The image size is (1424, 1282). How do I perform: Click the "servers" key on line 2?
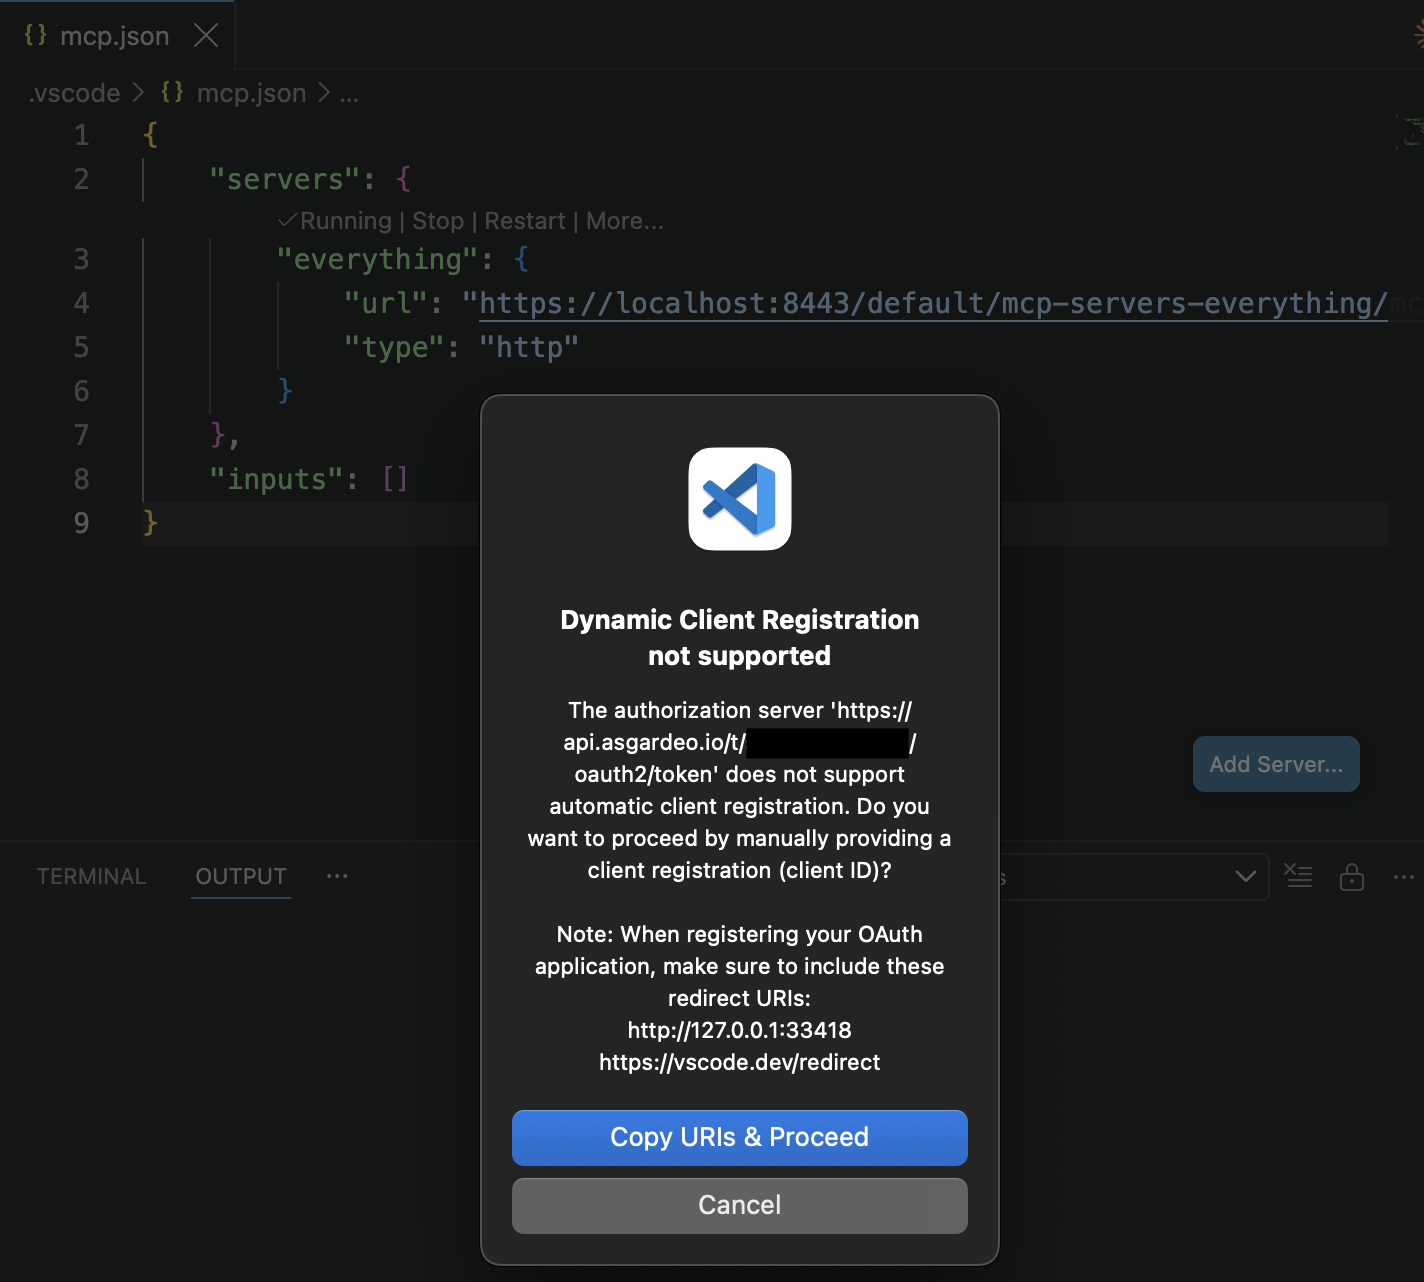284,179
